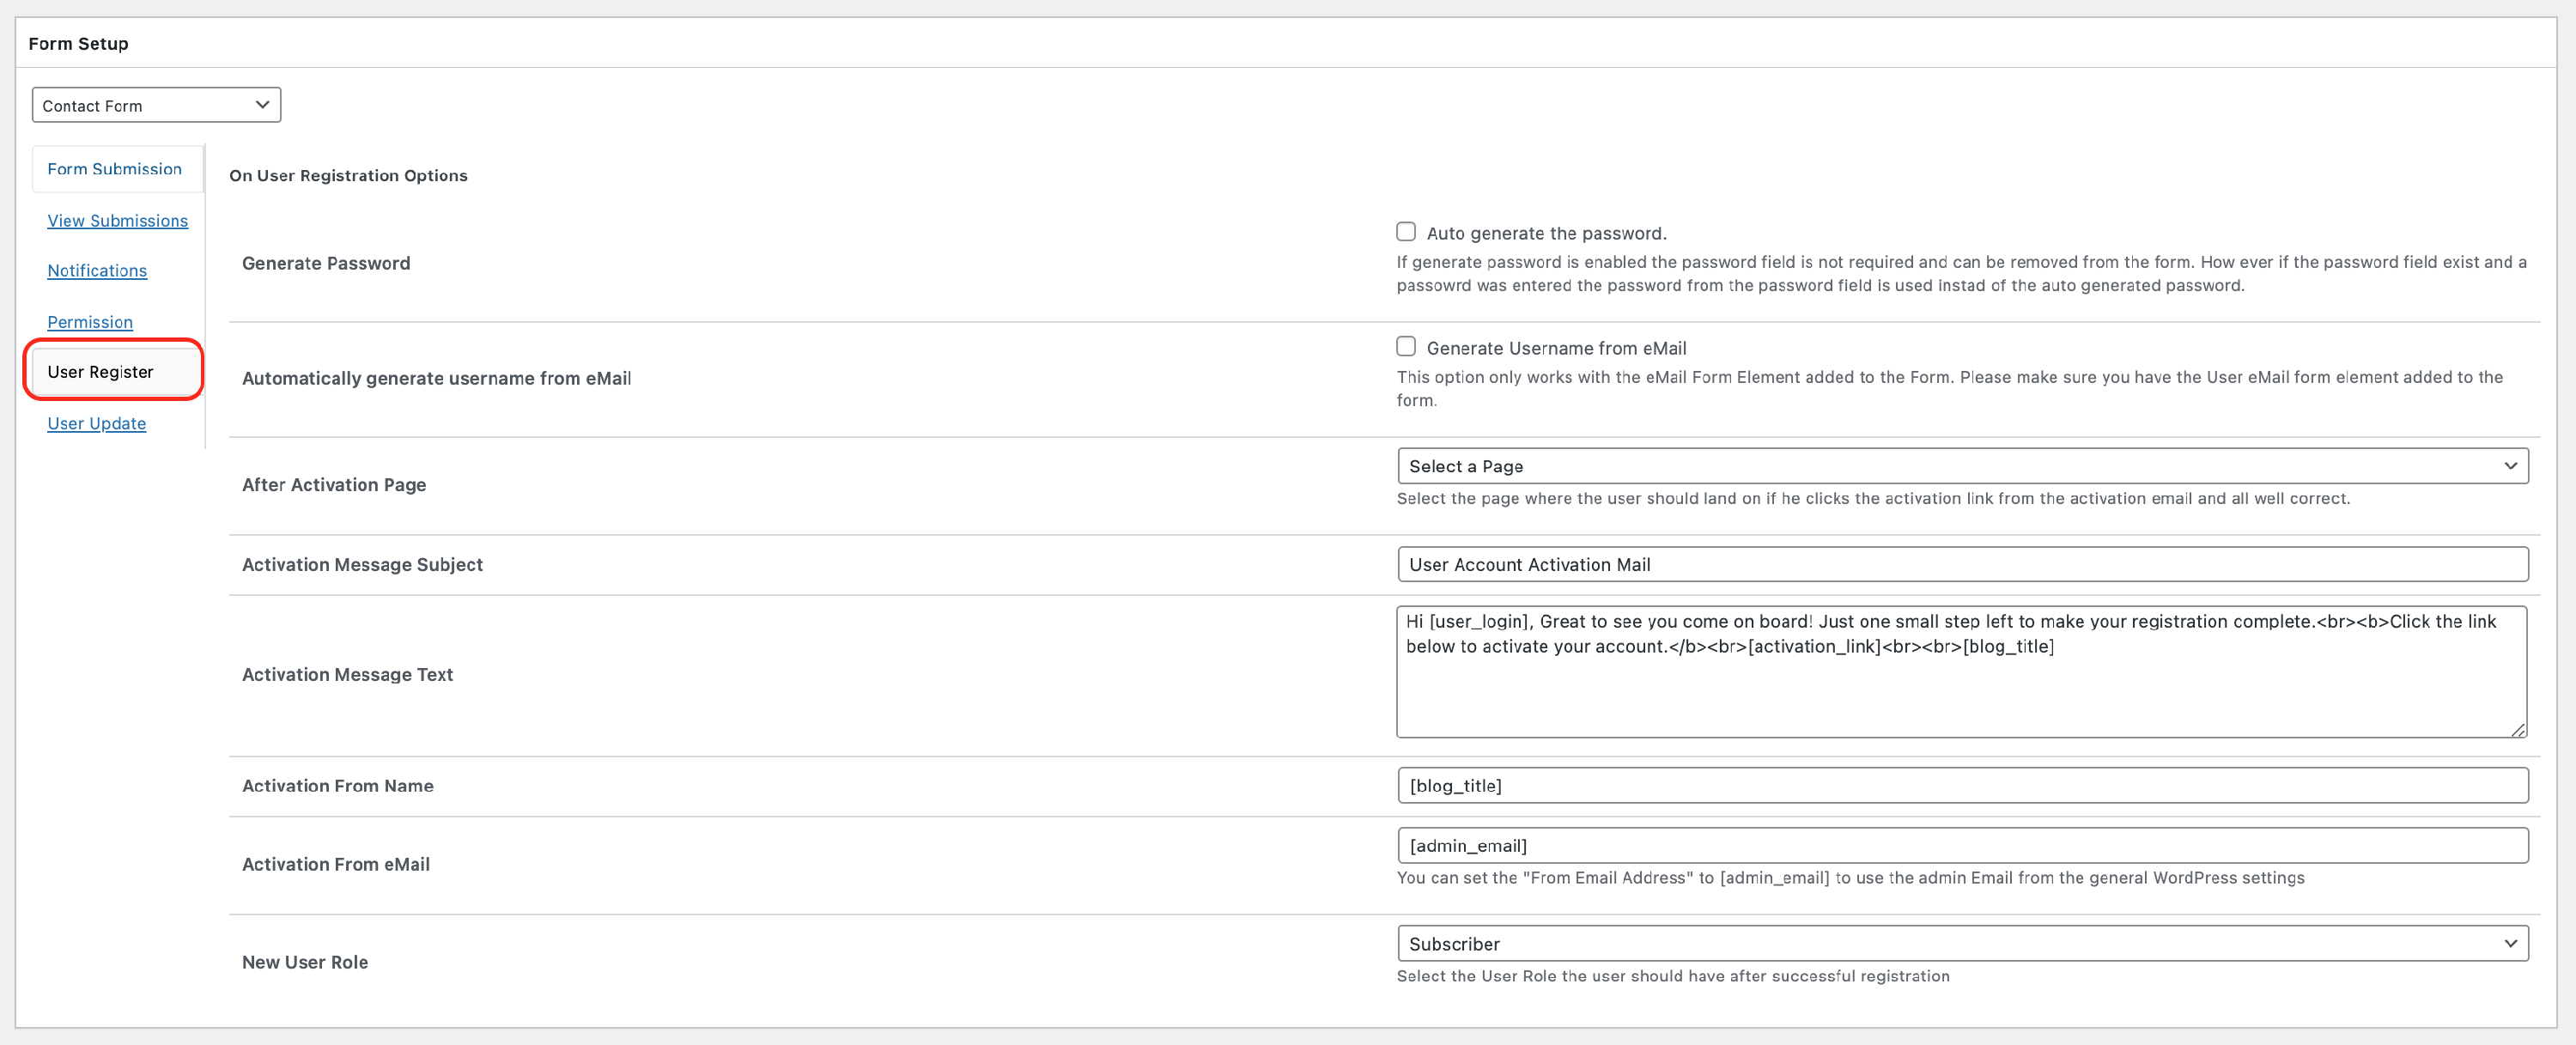The height and width of the screenshot is (1045, 2576).
Task: Open the View Submissions tab
Action: coord(117,221)
